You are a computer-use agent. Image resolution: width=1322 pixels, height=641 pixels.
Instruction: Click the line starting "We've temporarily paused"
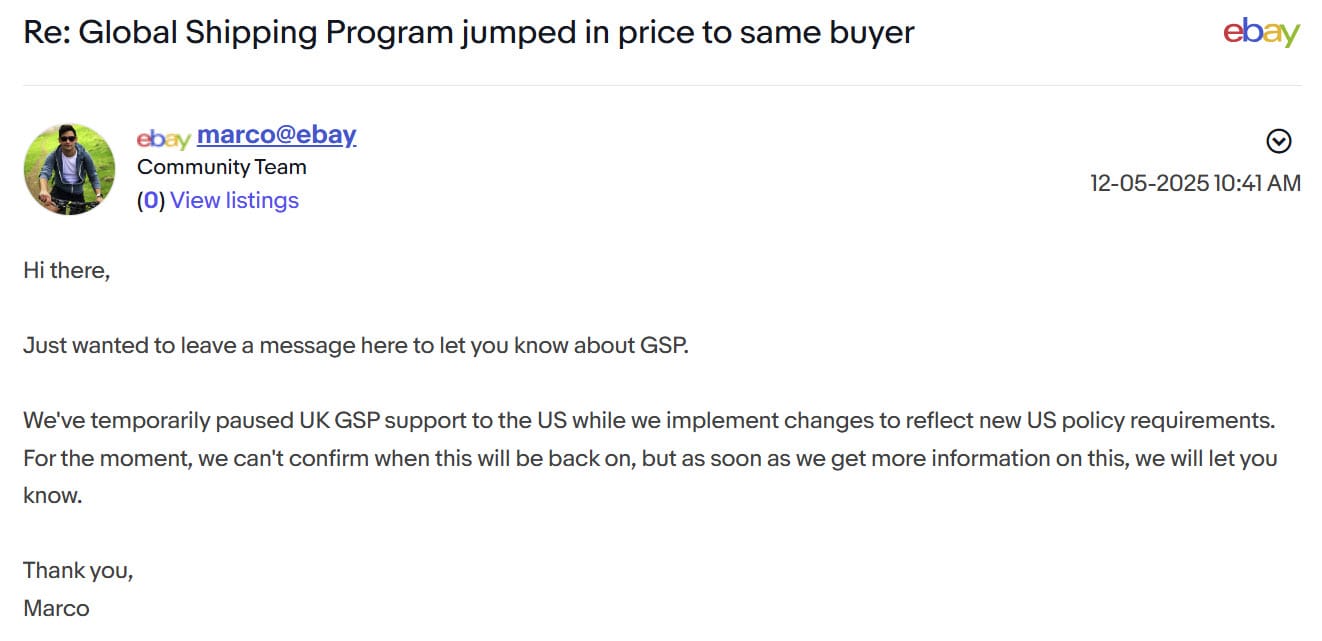click(x=648, y=420)
